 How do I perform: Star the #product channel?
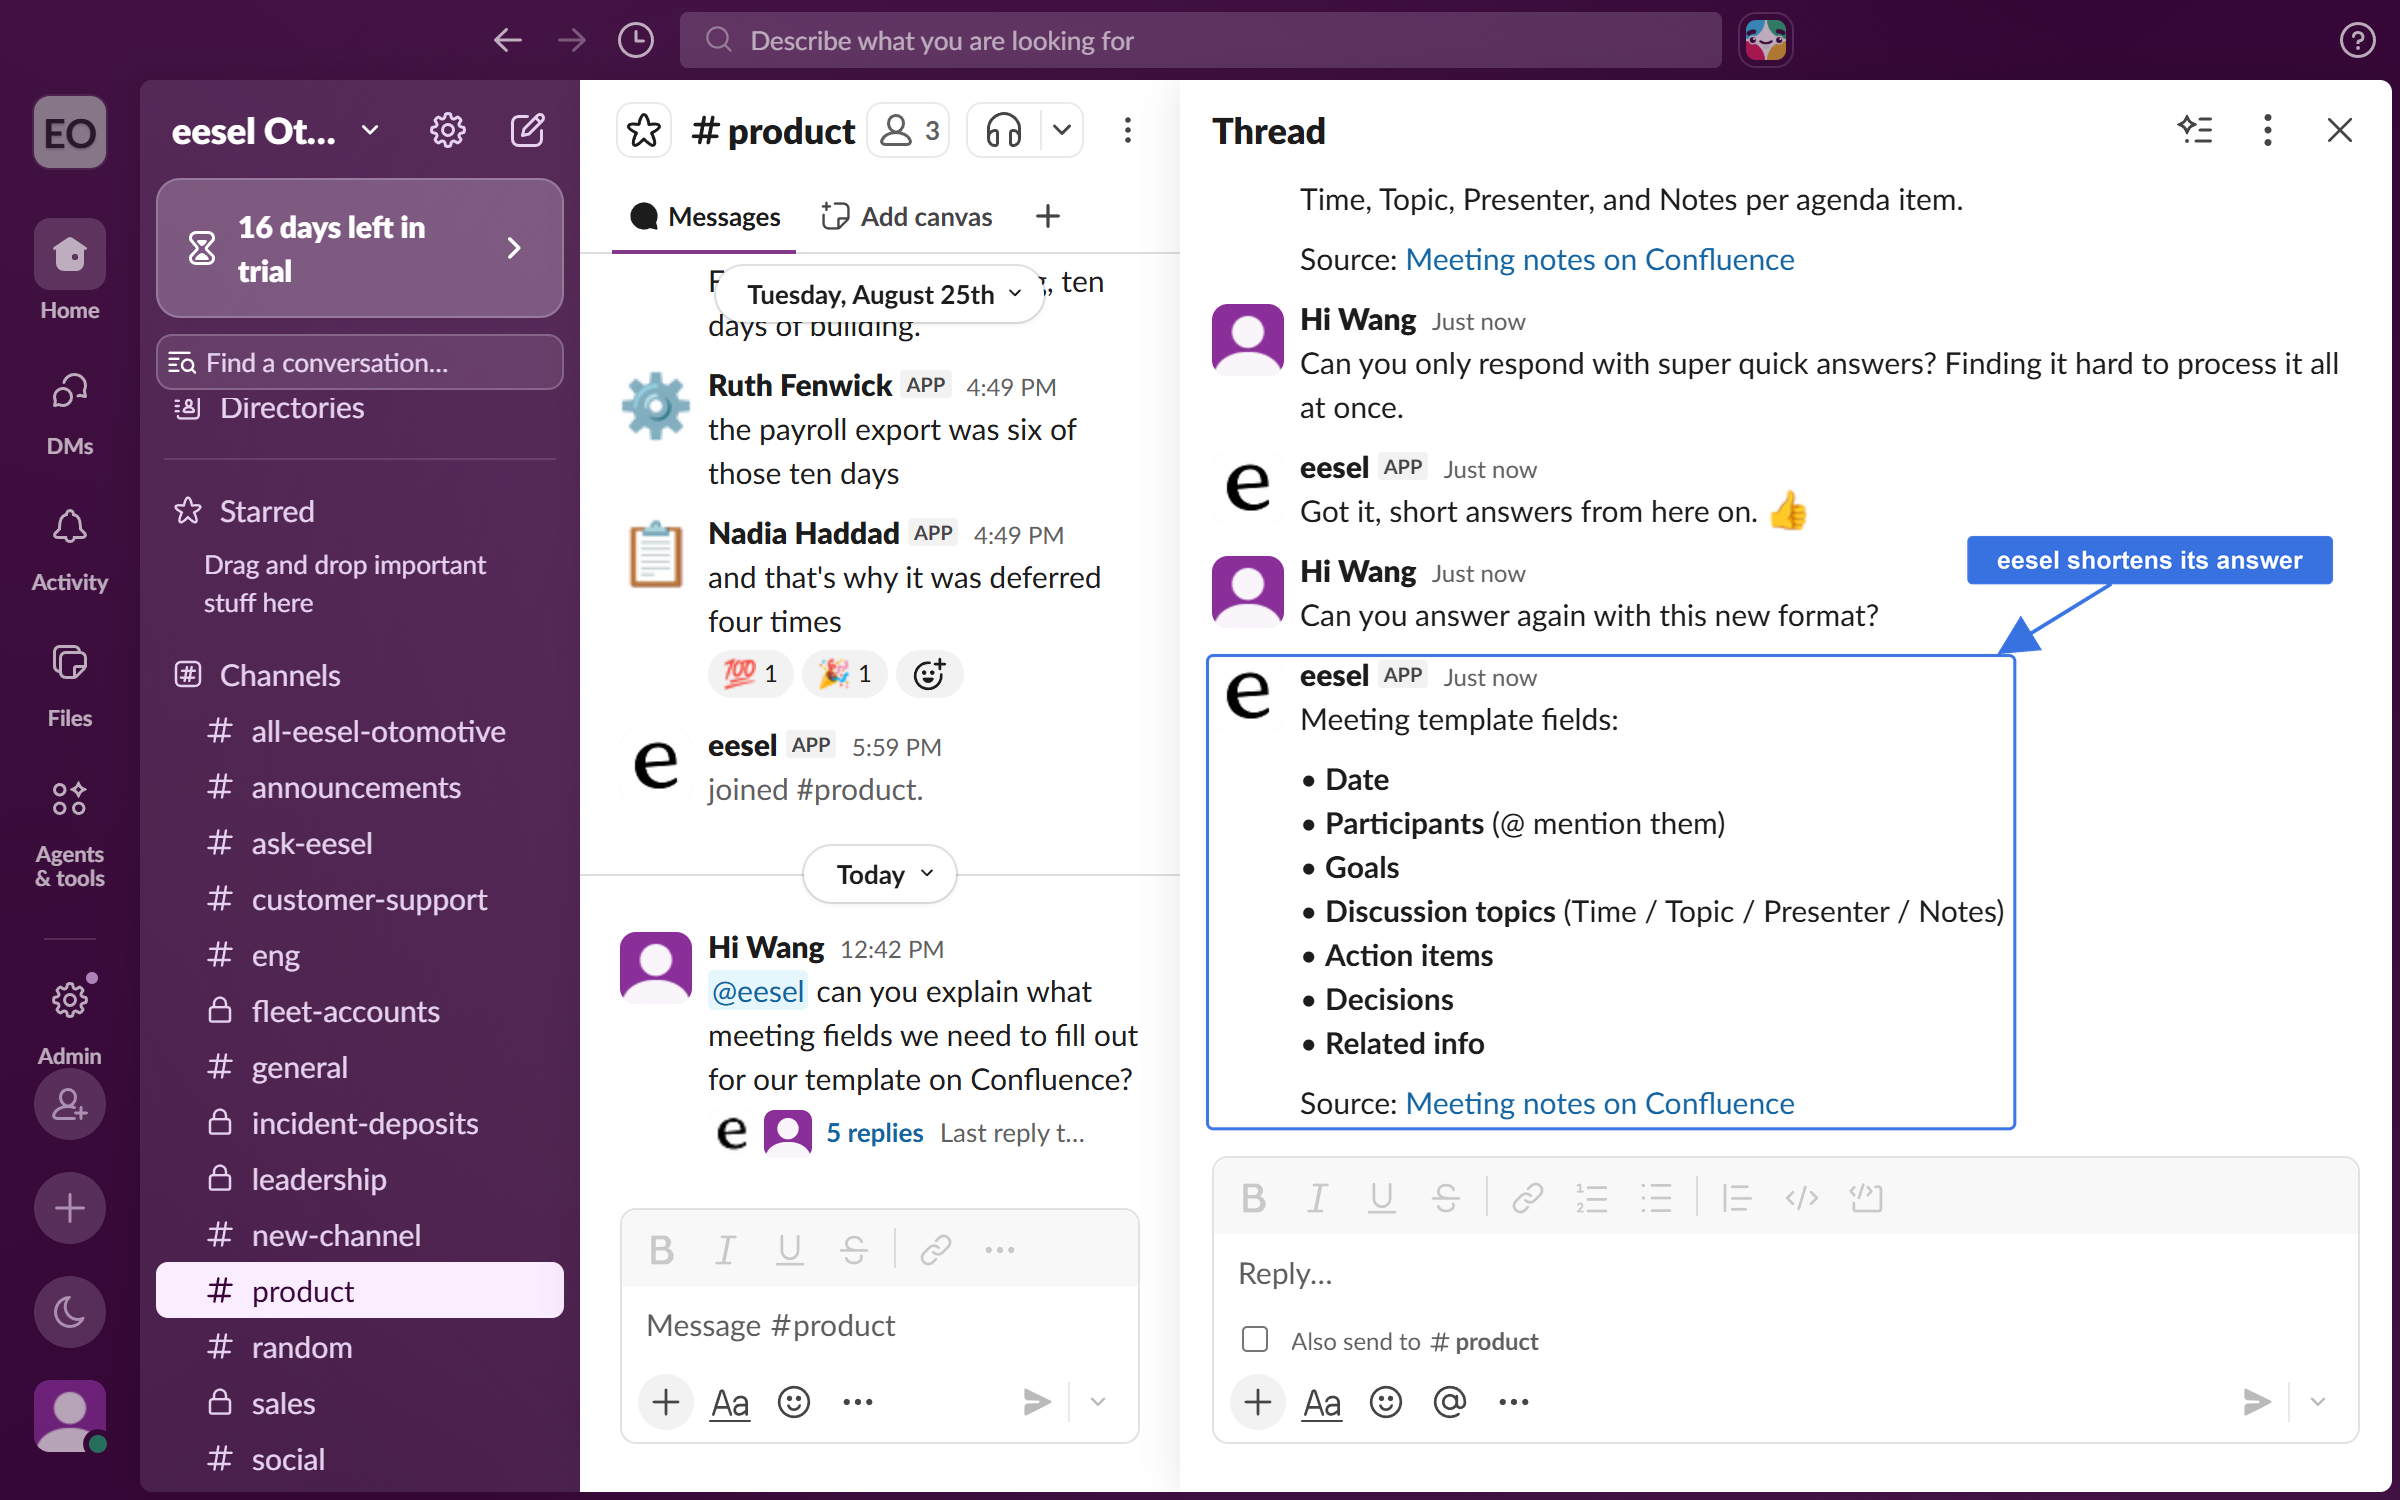tap(644, 131)
